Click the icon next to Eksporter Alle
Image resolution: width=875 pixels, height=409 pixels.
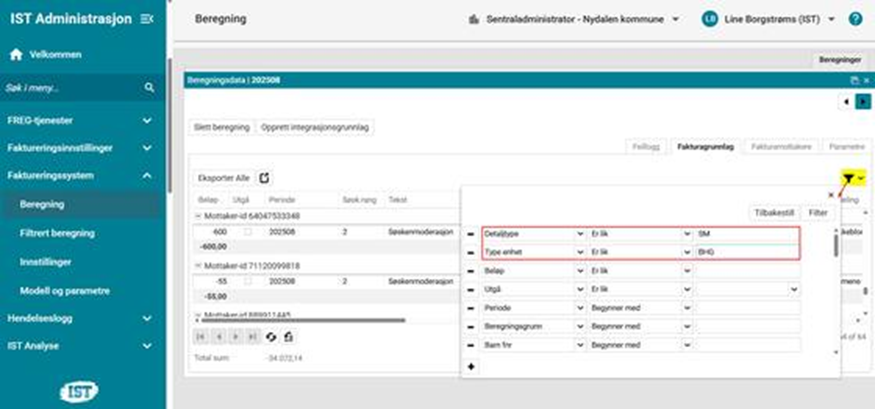click(265, 178)
